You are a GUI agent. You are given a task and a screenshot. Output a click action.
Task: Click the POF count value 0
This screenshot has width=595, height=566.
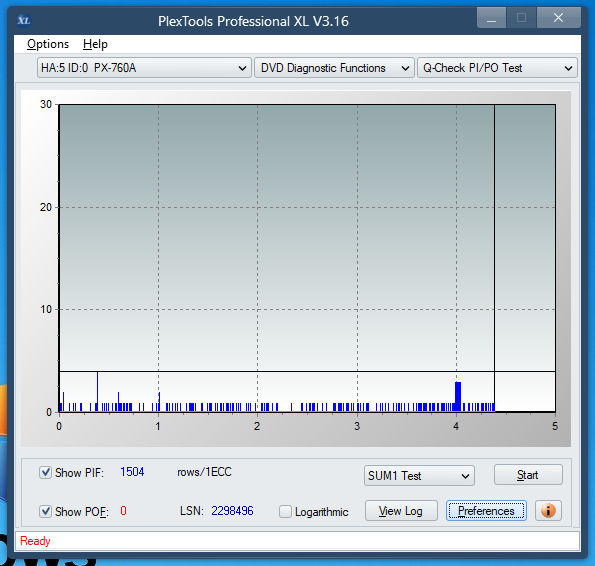(x=123, y=511)
